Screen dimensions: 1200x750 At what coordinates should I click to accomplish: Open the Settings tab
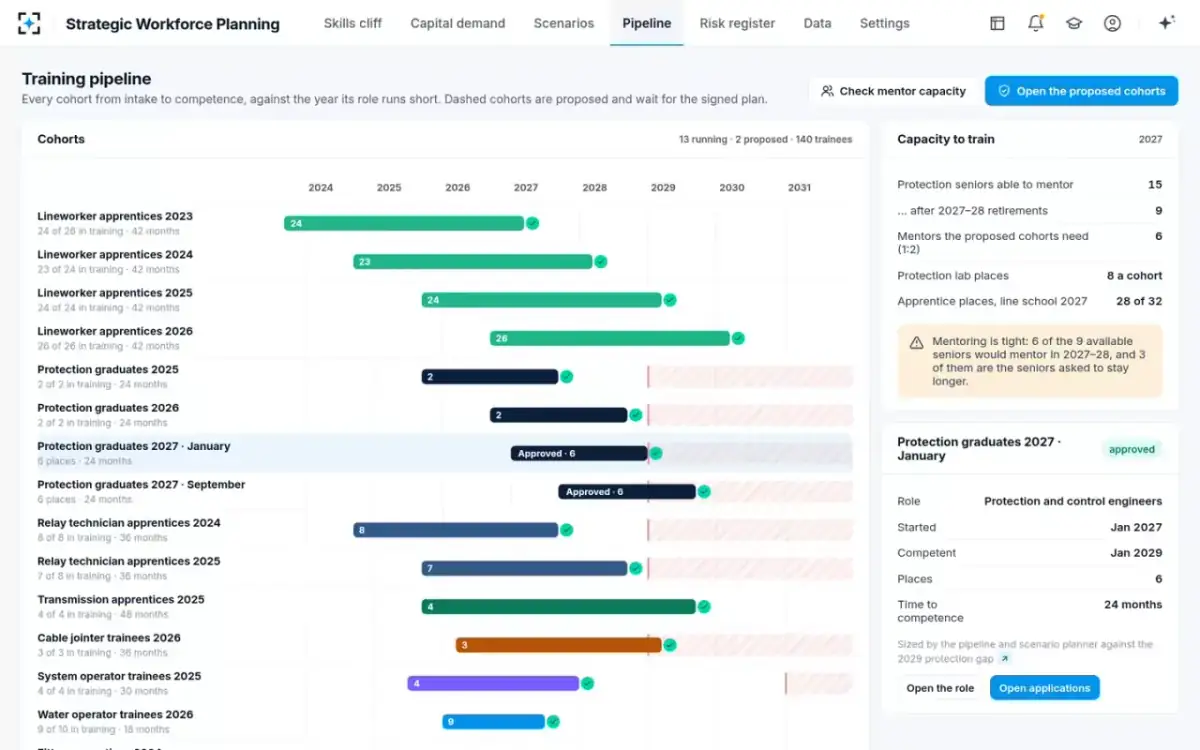point(885,23)
